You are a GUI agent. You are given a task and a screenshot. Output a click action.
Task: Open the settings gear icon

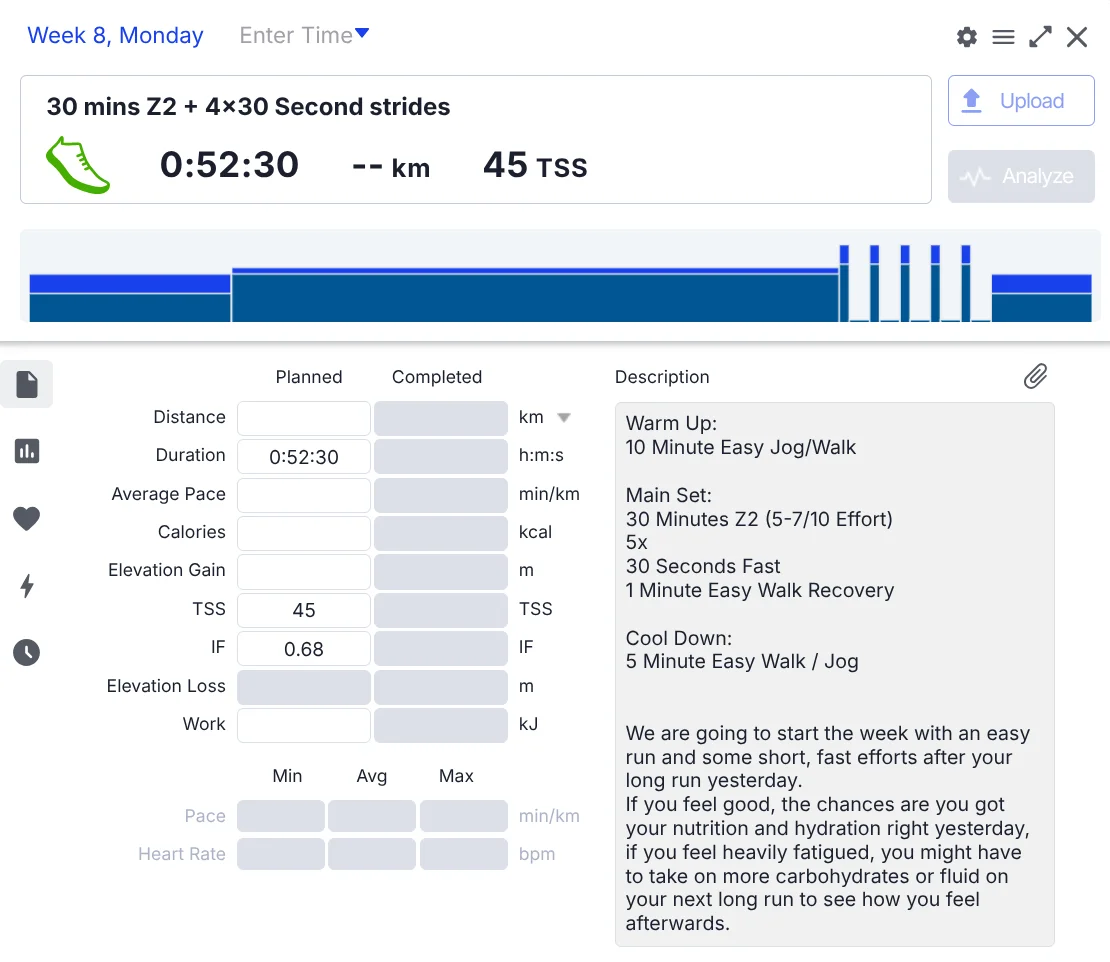click(x=966, y=37)
